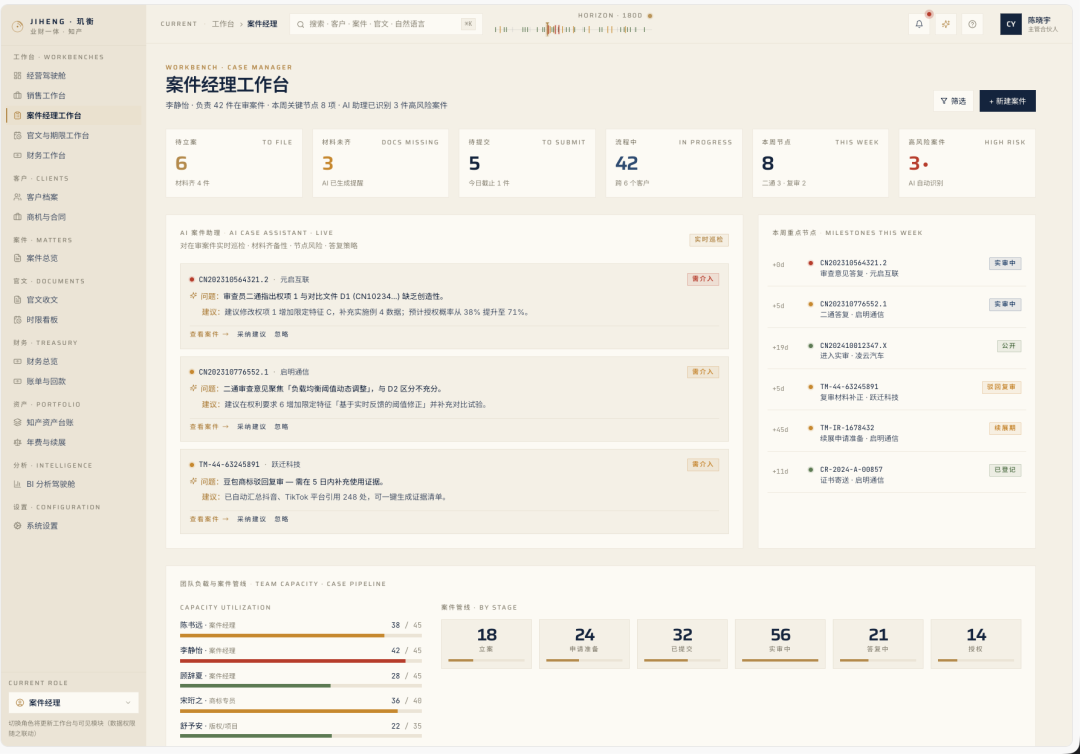This screenshot has width=1080, height=754.
Task: Click the 商机与合同 briefcase icon
Action: pos(17,217)
